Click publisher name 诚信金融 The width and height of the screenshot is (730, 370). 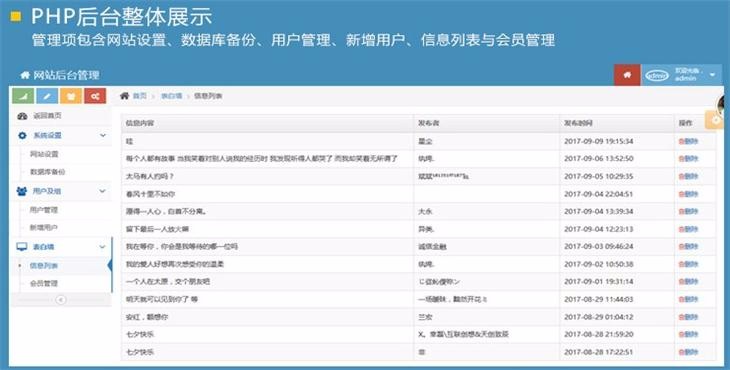coord(432,246)
